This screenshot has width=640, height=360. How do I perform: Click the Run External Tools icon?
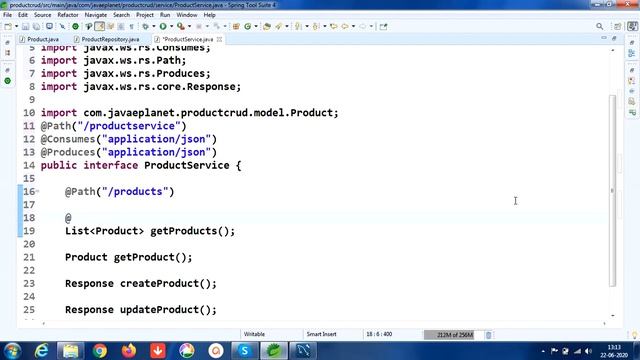(x=181, y=27)
